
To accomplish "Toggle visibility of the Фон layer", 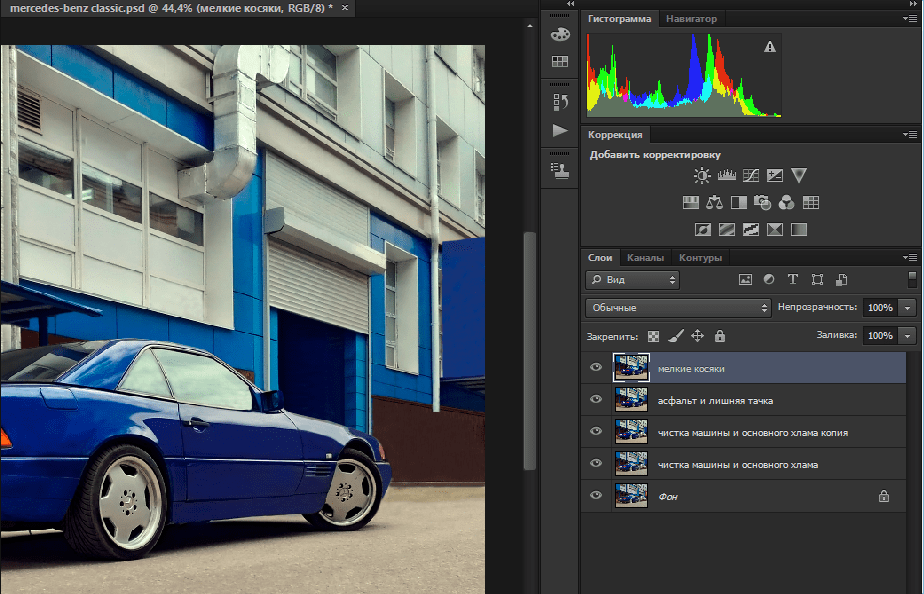I will pyautogui.click(x=596, y=495).
